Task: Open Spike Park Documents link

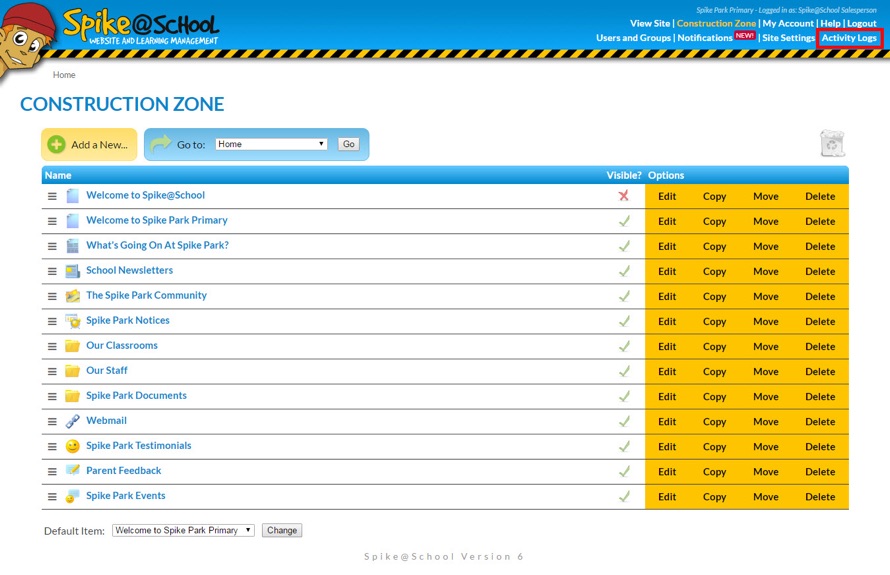Action: tap(136, 396)
